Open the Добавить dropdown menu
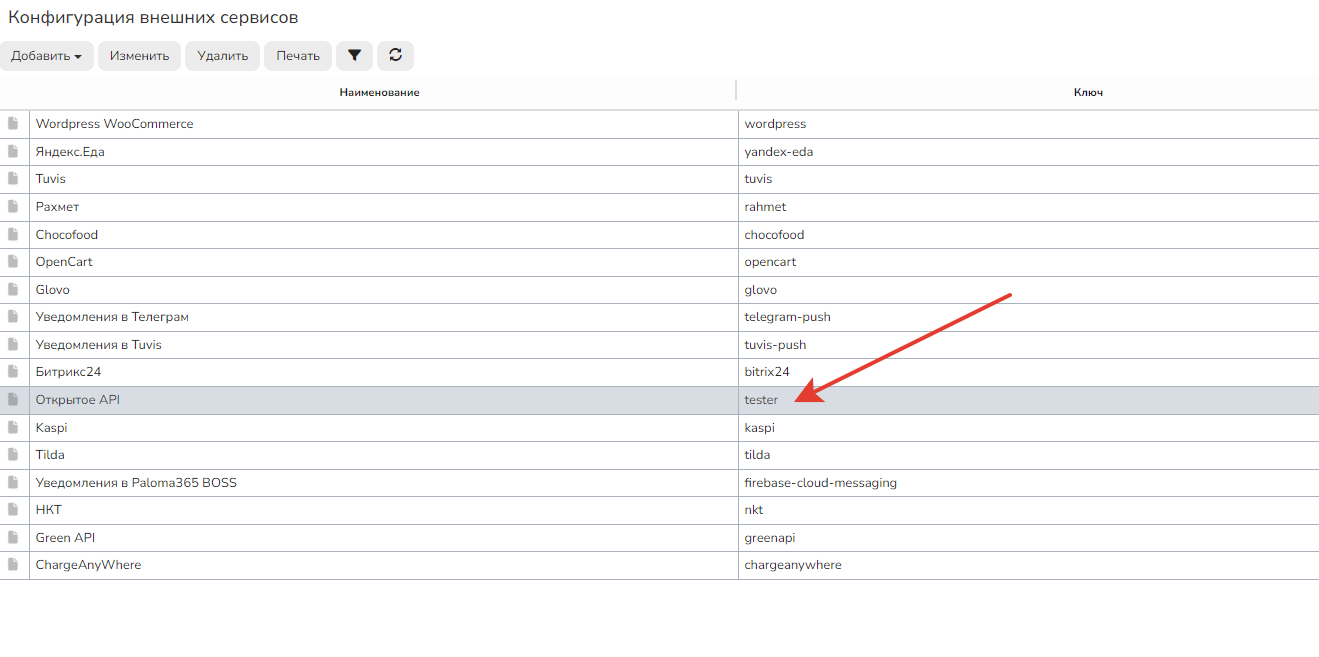Screen dimensions: 1319x657 tap(46, 56)
